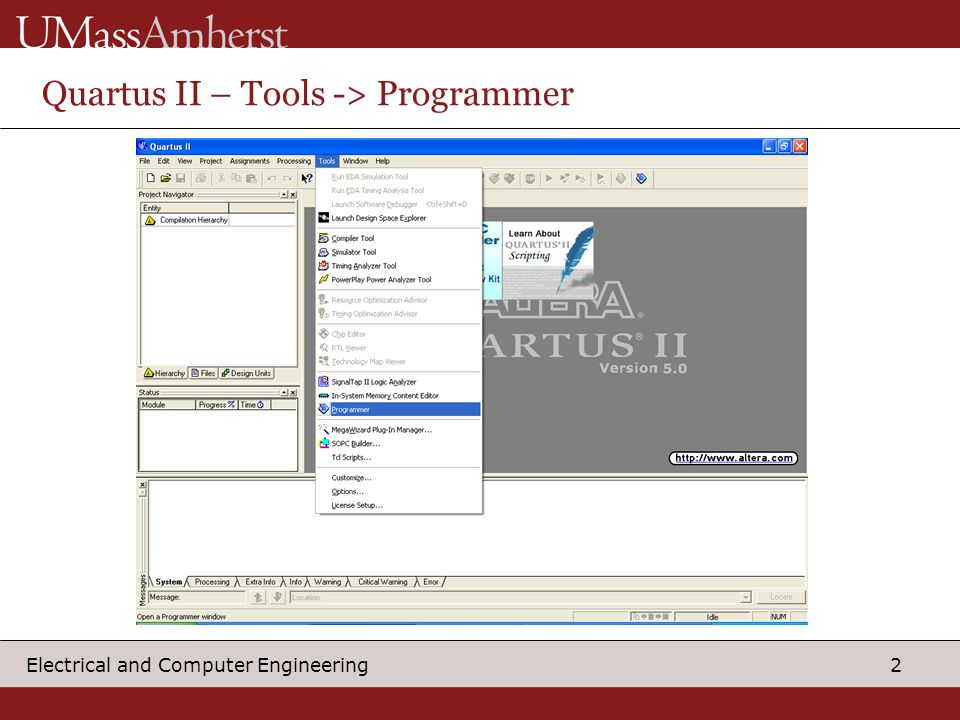The height and width of the screenshot is (720, 960).
Task: Click the Locate button
Action: click(781, 597)
